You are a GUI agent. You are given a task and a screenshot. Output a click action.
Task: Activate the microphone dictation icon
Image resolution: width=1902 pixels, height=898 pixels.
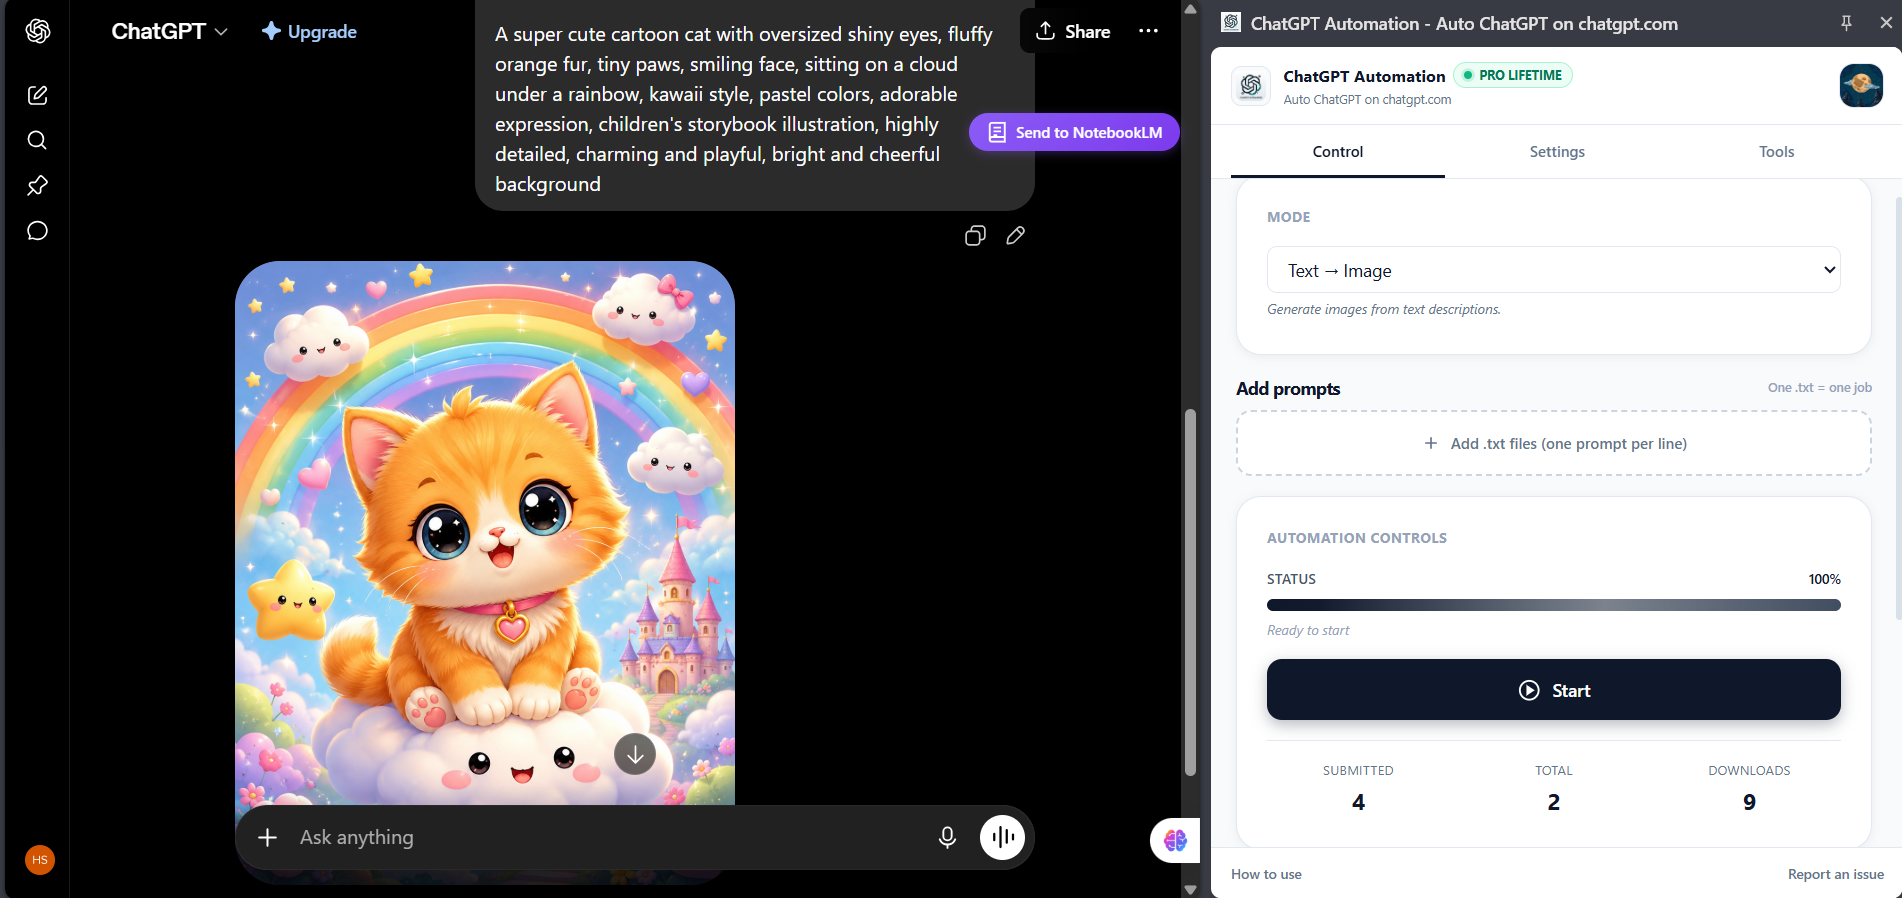pyautogui.click(x=947, y=837)
